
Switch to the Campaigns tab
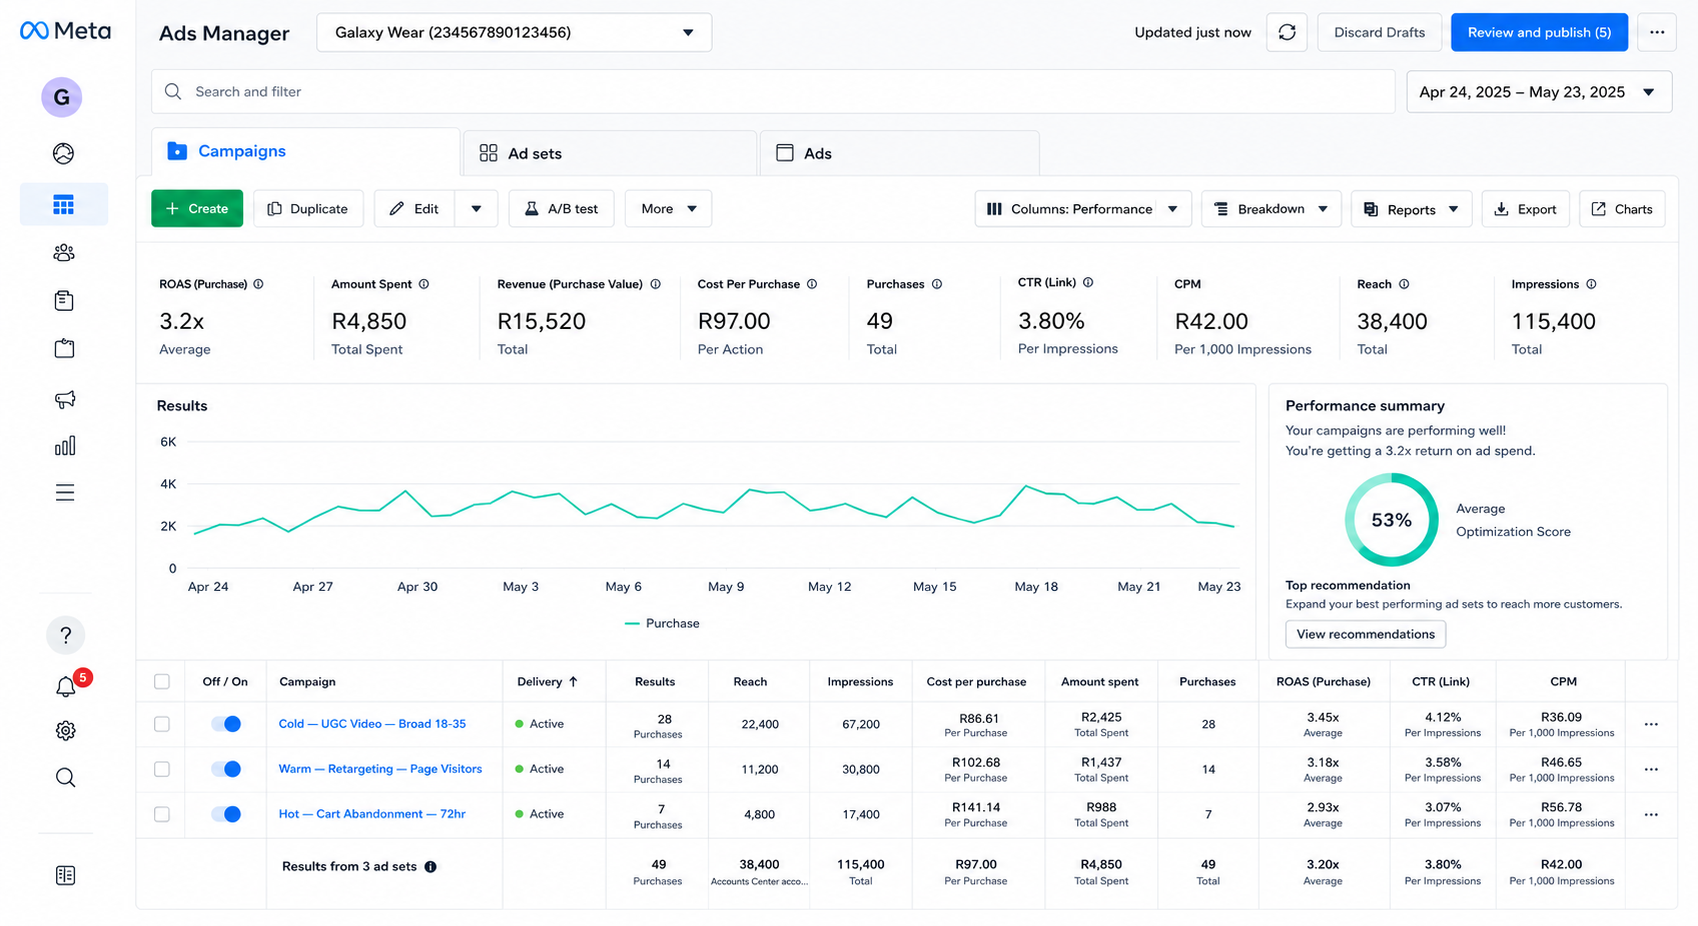306,152
